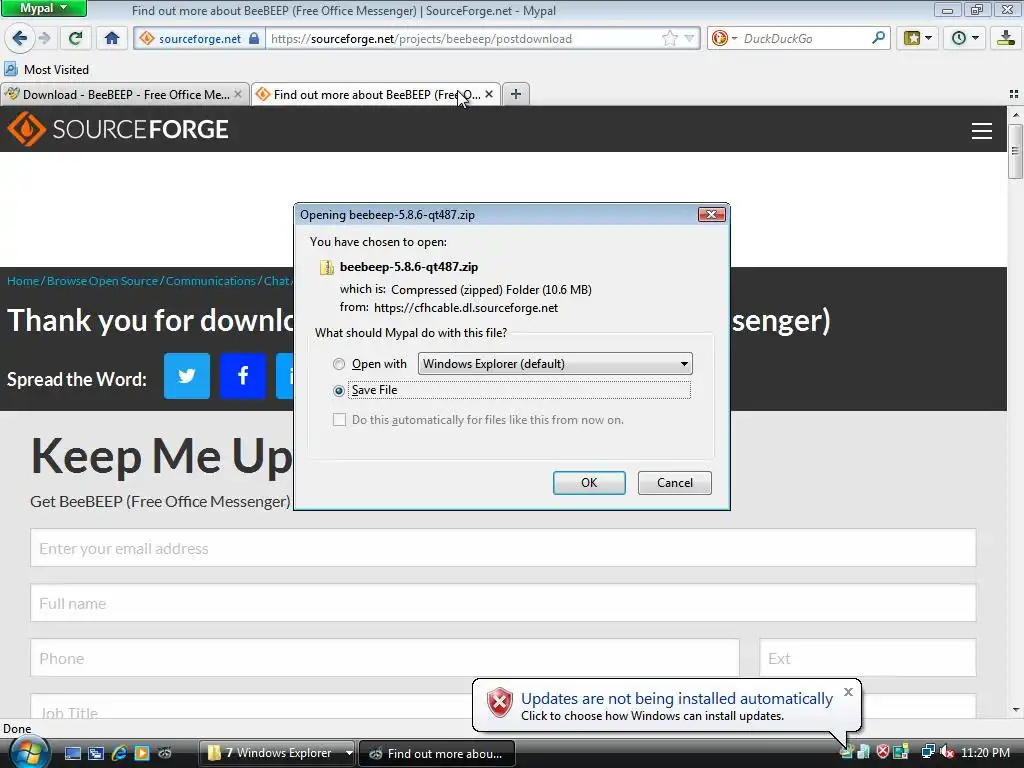Click the scrollbar down arrow
Screen dimensions: 1024x768
click(1015, 709)
